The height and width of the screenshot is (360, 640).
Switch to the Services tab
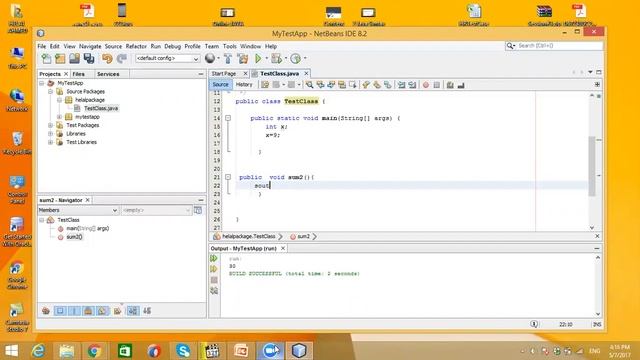pos(108,74)
